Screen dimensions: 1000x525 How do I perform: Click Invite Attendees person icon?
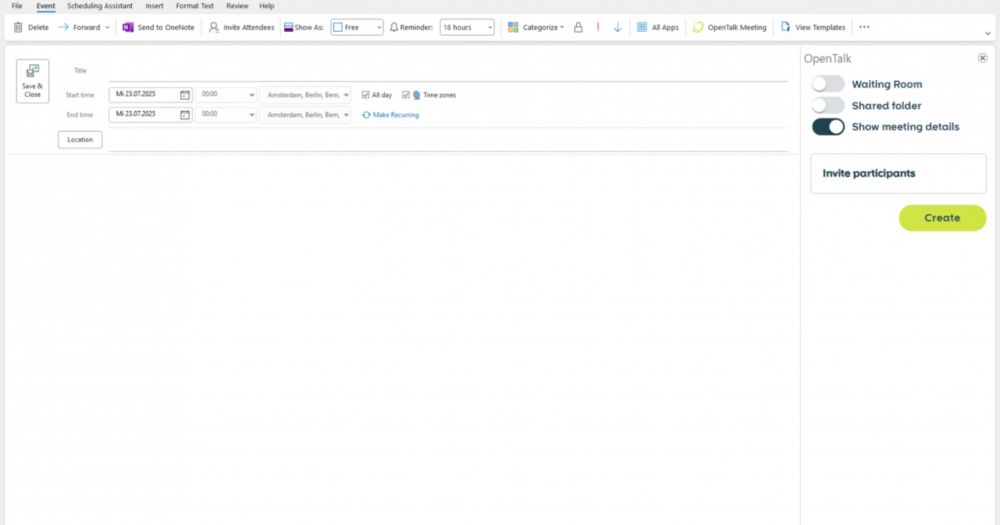[x=214, y=27]
